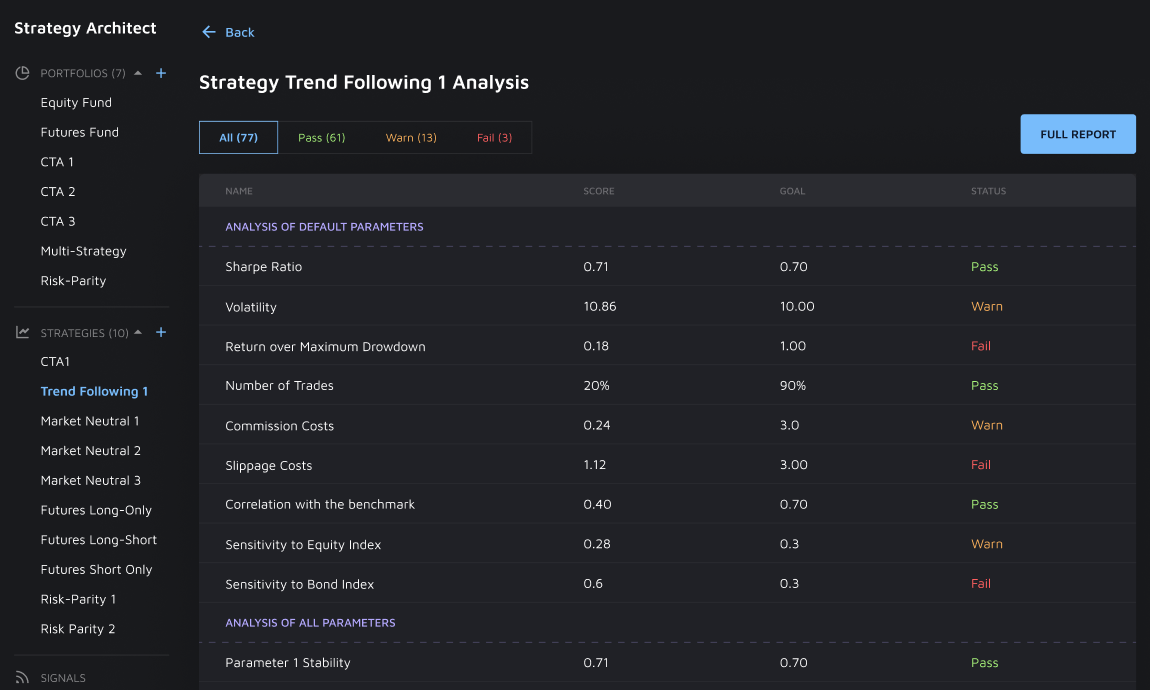Viewport: 1150px width, 690px height.
Task: Click the Pass status of Sharpe Ratio
Action: click(x=984, y=267)
